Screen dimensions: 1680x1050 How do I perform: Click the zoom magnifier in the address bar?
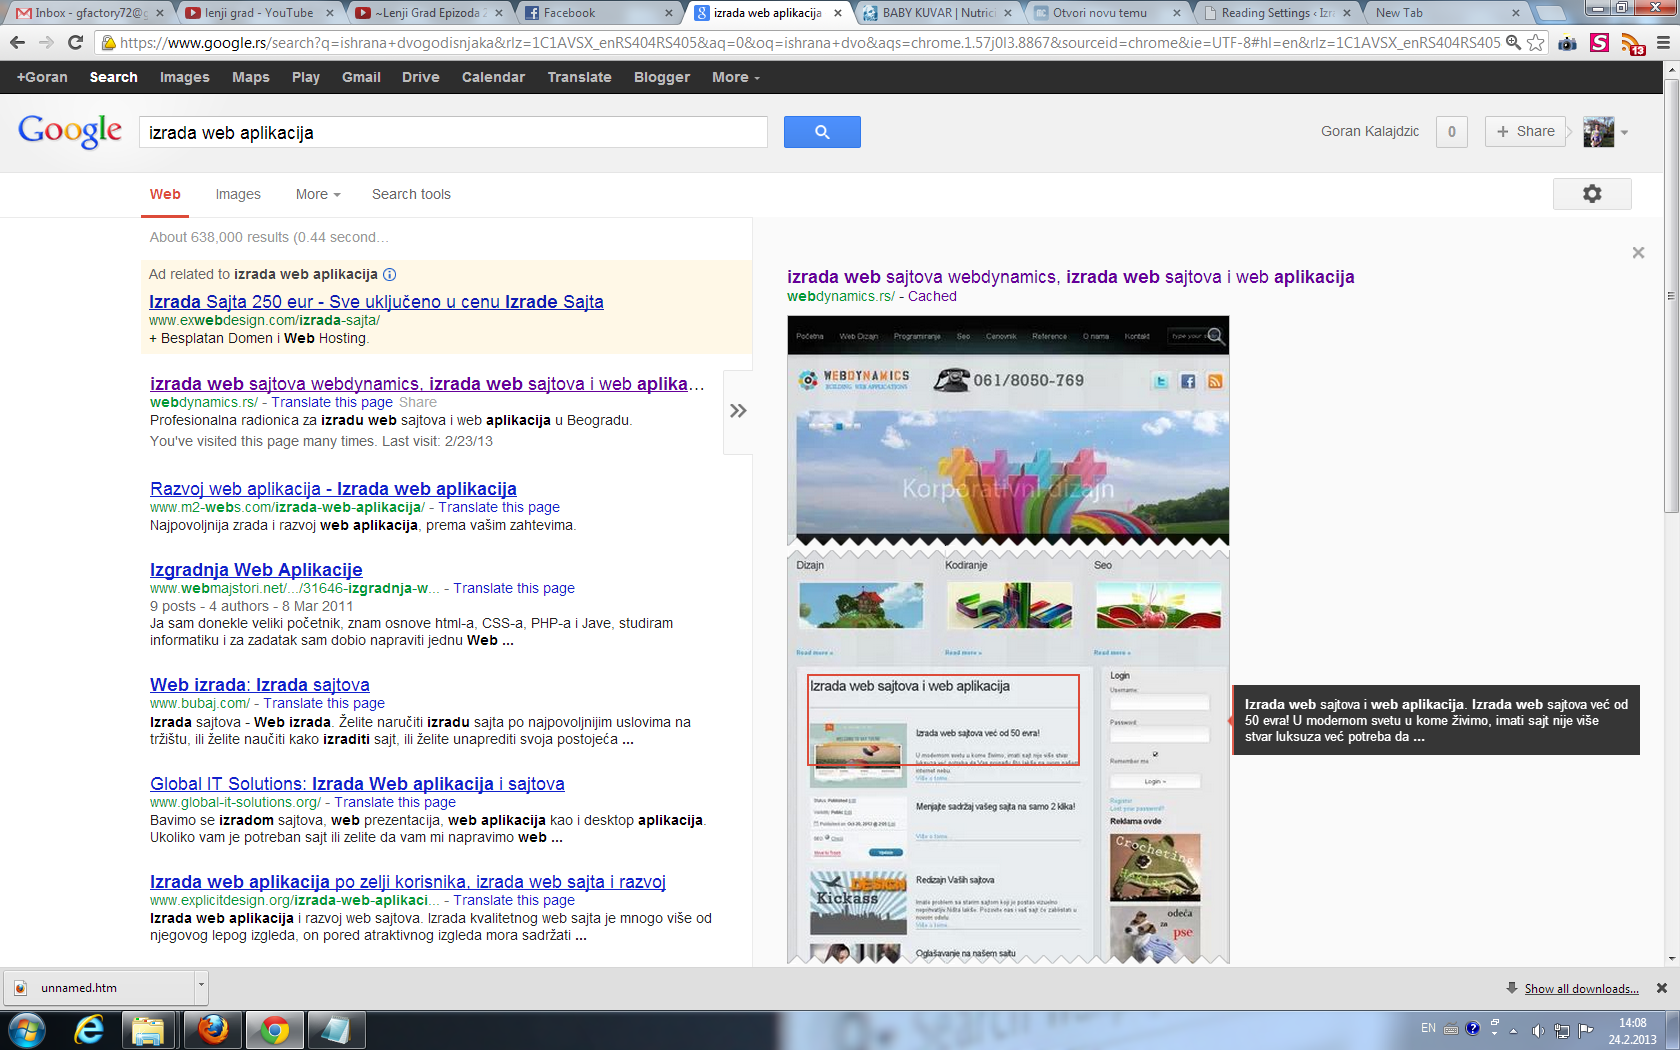(1514, 43)
